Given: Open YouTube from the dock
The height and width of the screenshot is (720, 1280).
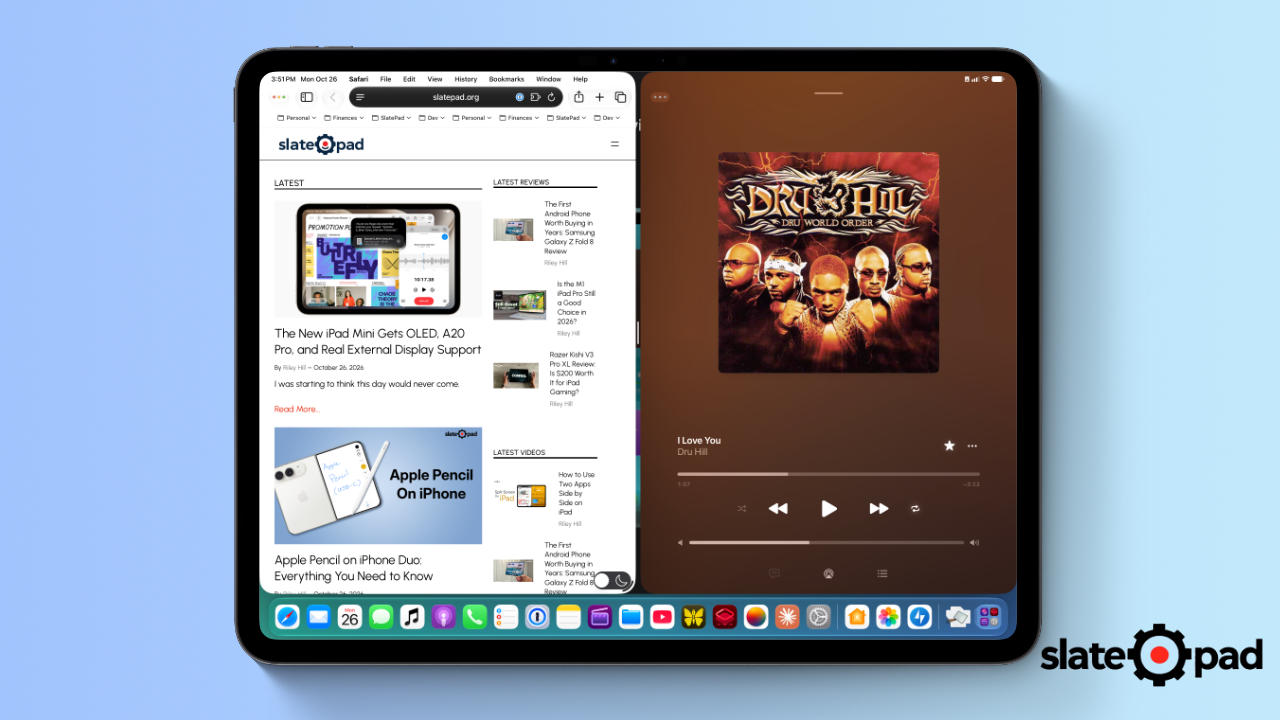Looking at the screenshot, I should pos(662,617).
